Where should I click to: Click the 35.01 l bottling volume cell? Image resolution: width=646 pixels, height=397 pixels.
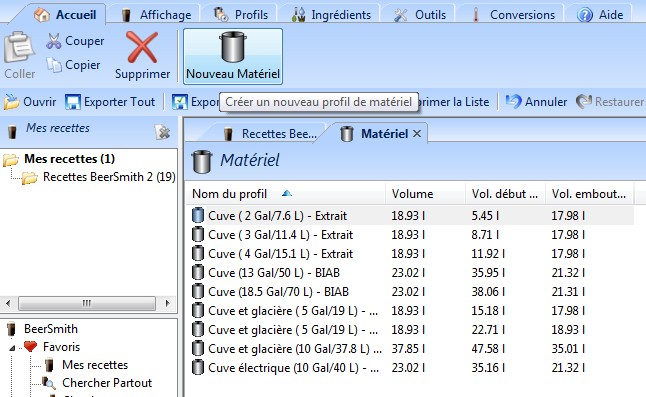(568, 349)
